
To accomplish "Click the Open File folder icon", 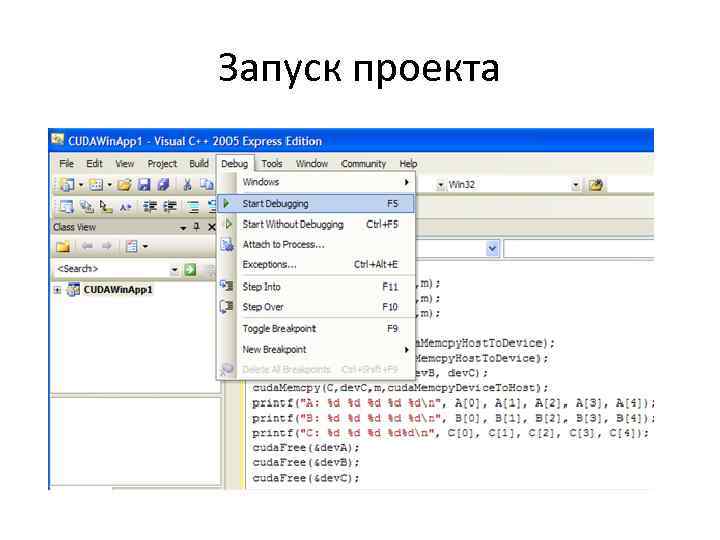I will pyautogui.click(x=124, y=185).
